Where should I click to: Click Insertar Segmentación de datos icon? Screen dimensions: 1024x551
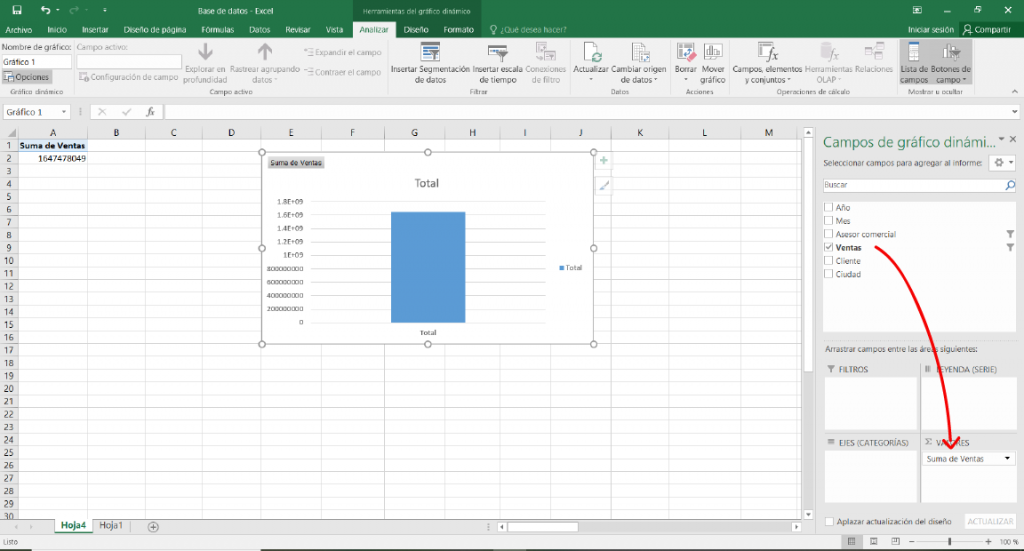coord(430,53)
